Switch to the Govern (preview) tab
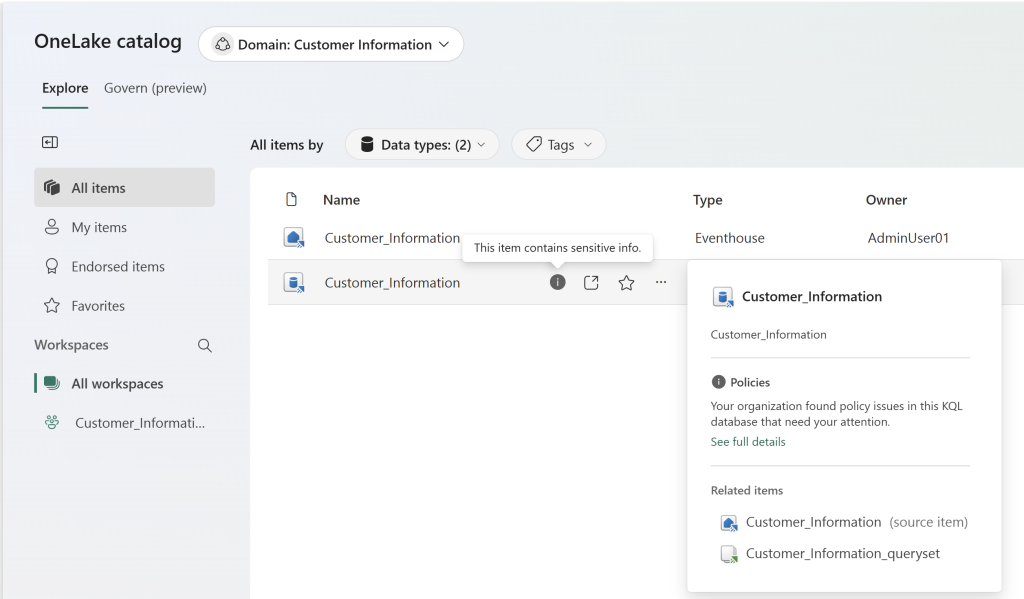 155,88
